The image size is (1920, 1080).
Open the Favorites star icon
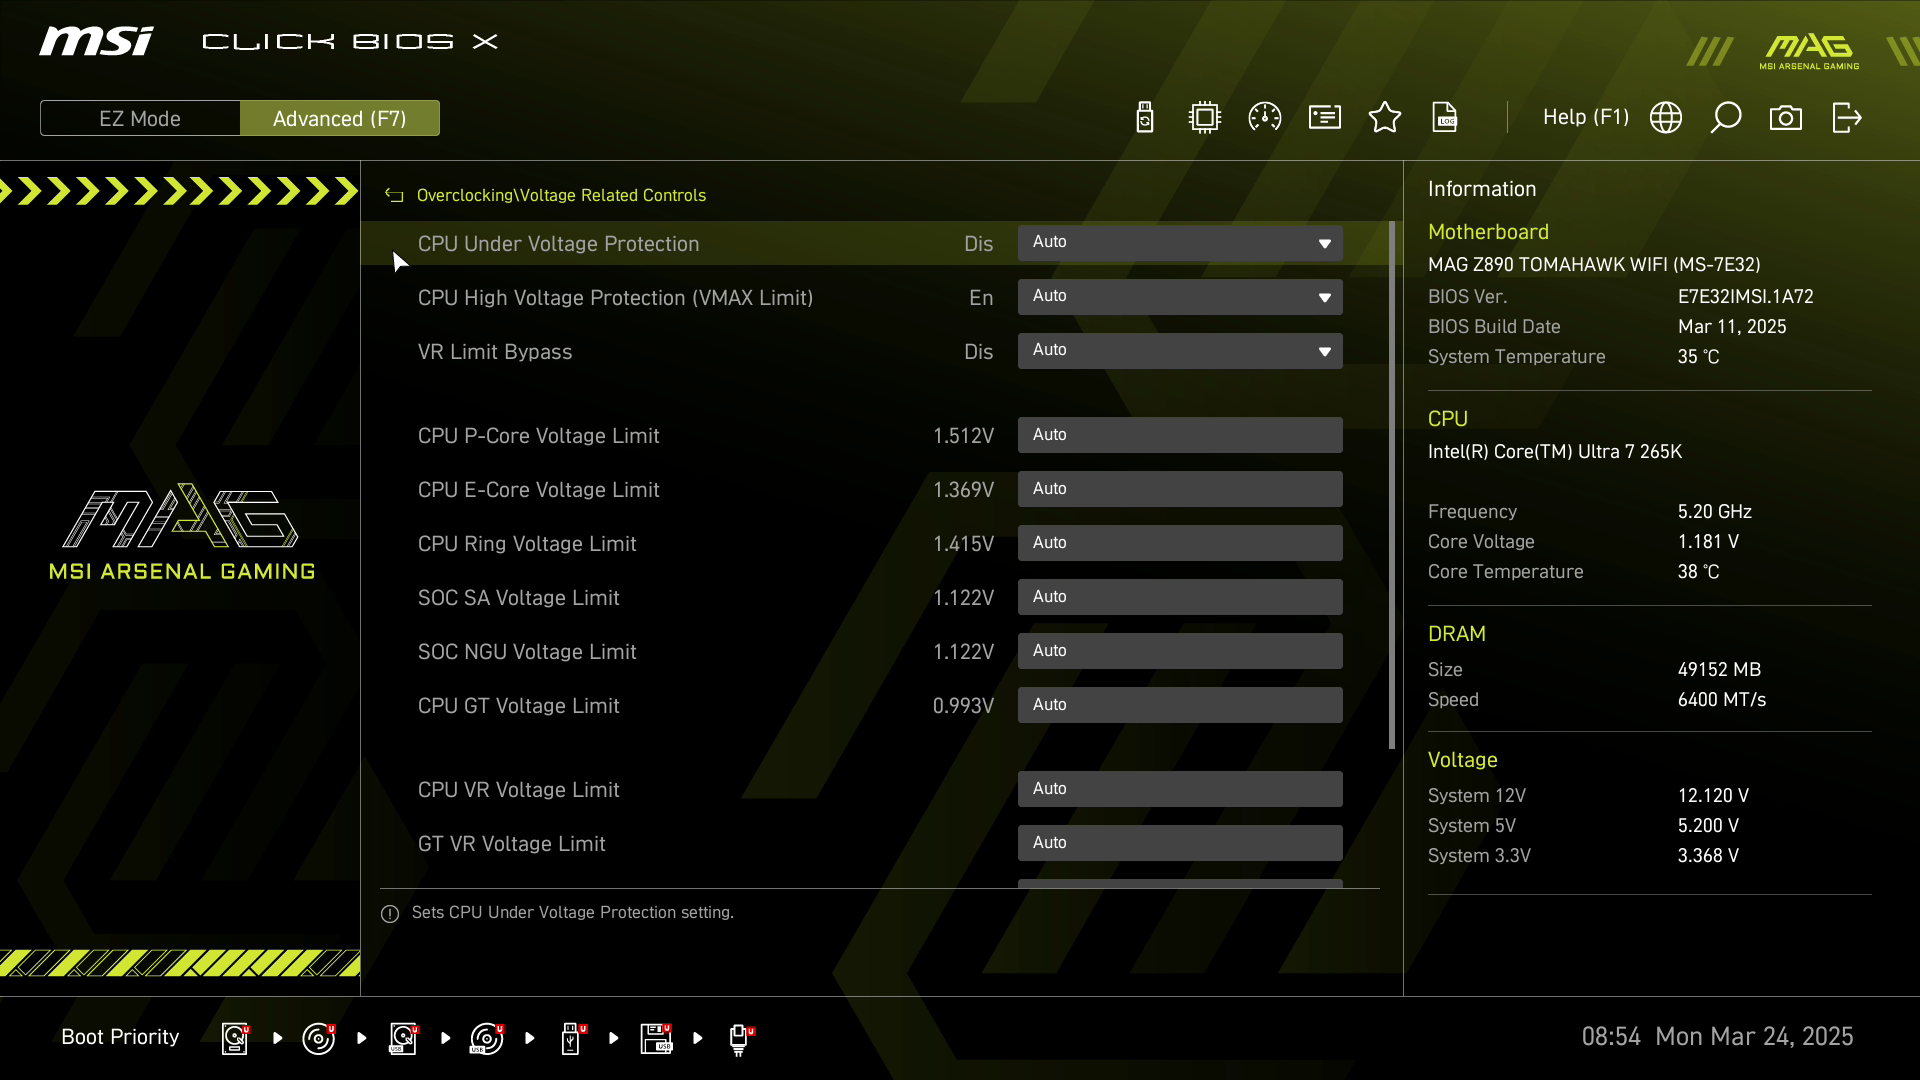point(1385,118)
